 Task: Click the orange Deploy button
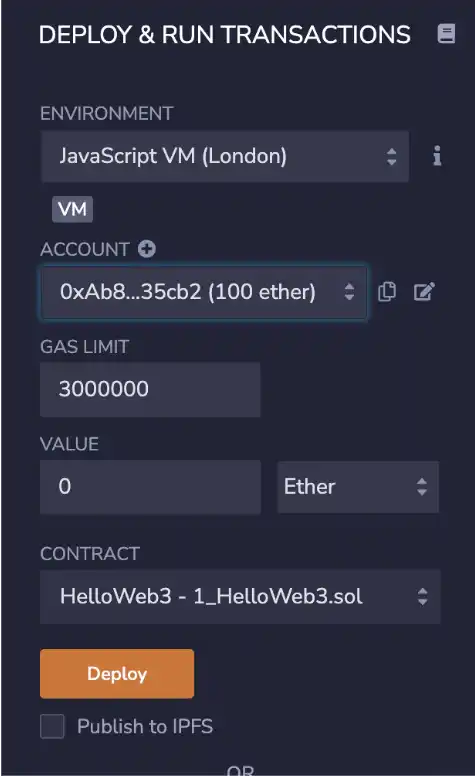click(117, 674)
